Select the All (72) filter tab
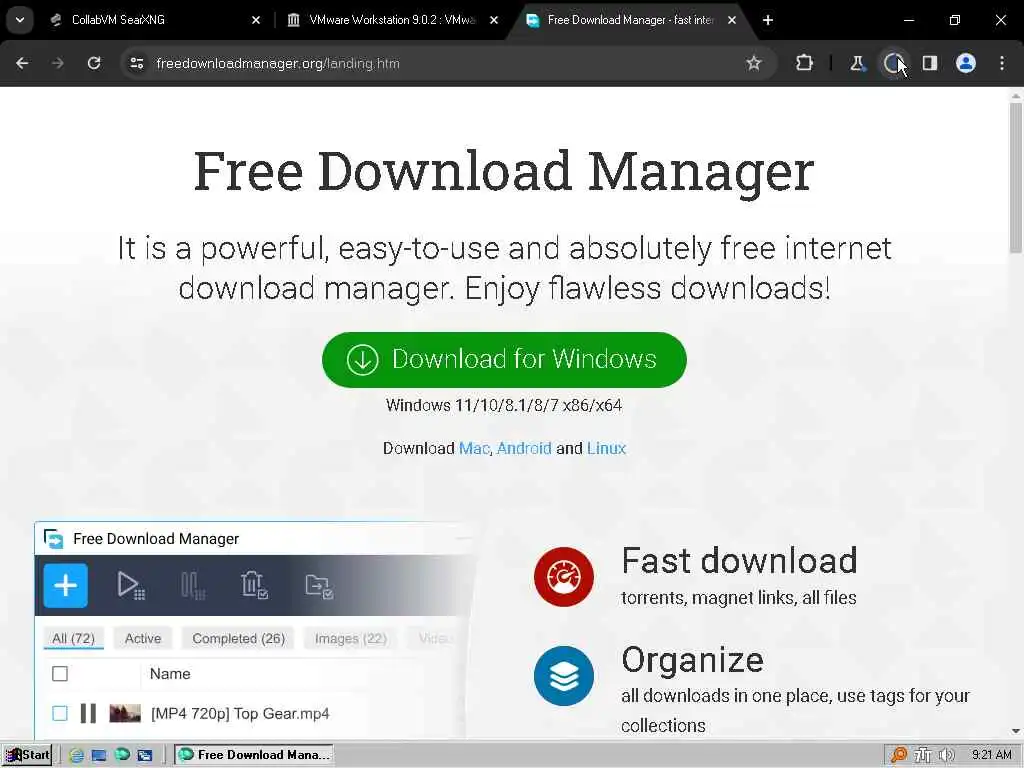This screenshot has height=768, width=1024. pos(74,638)
